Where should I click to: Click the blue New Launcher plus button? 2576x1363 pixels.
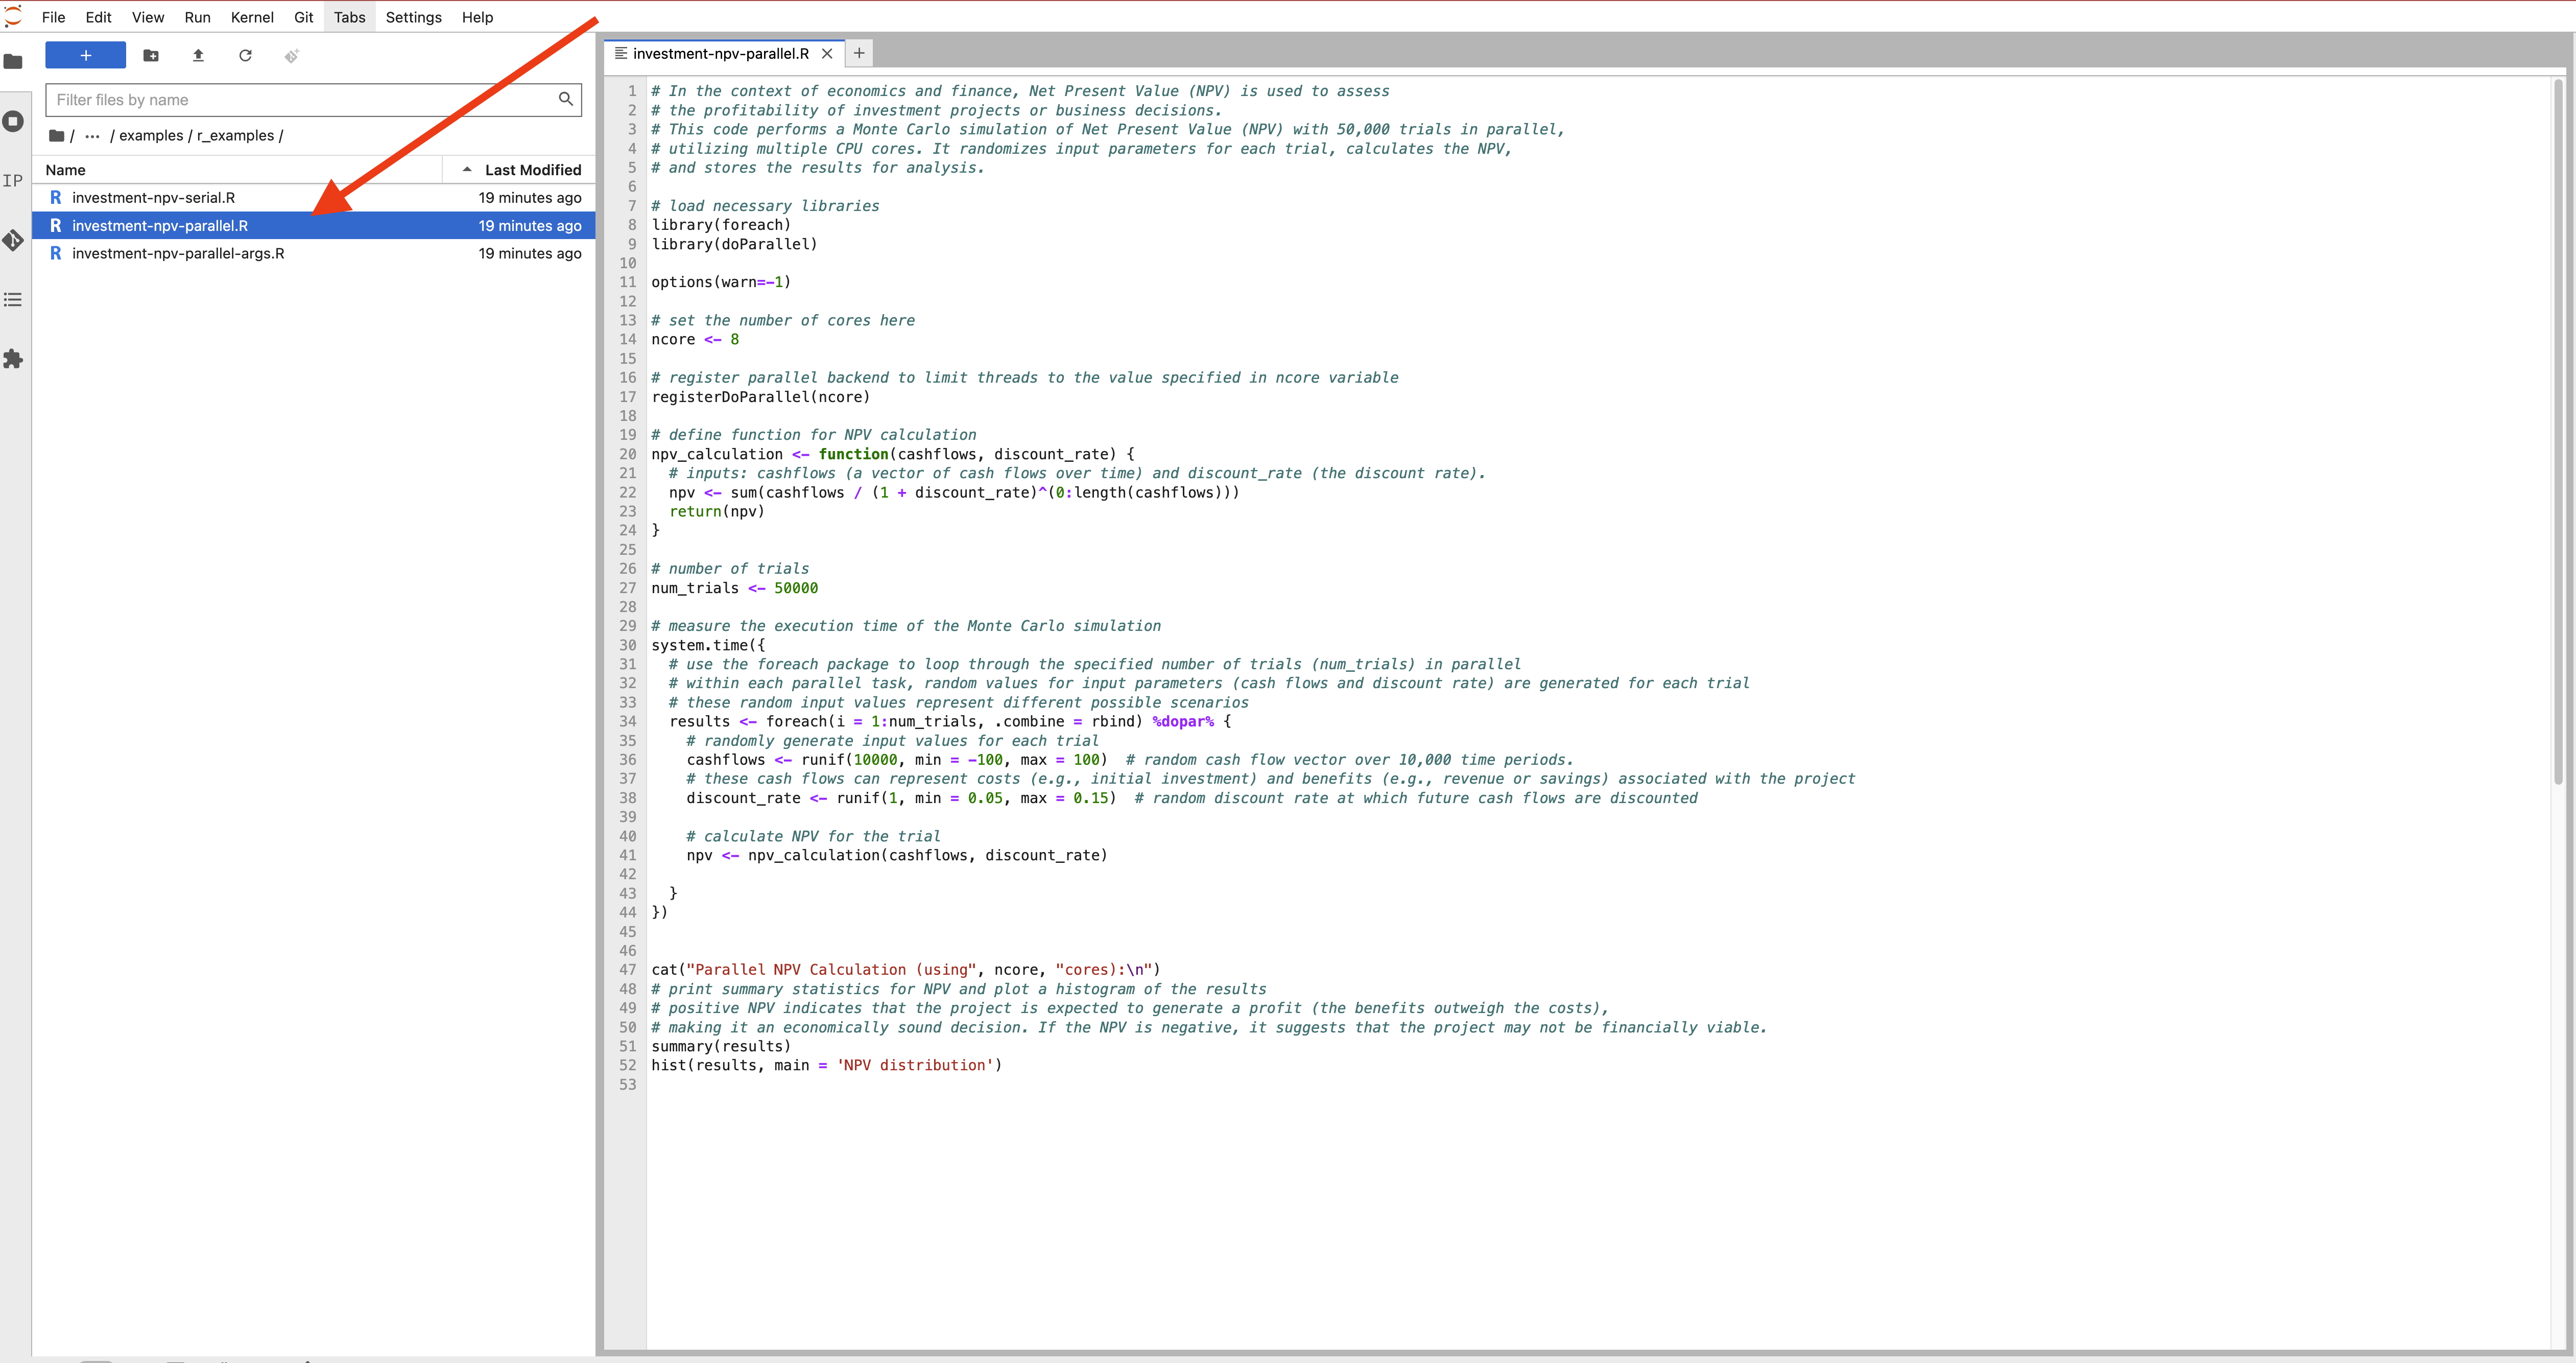pyautogui.click(x=86, y=56)
